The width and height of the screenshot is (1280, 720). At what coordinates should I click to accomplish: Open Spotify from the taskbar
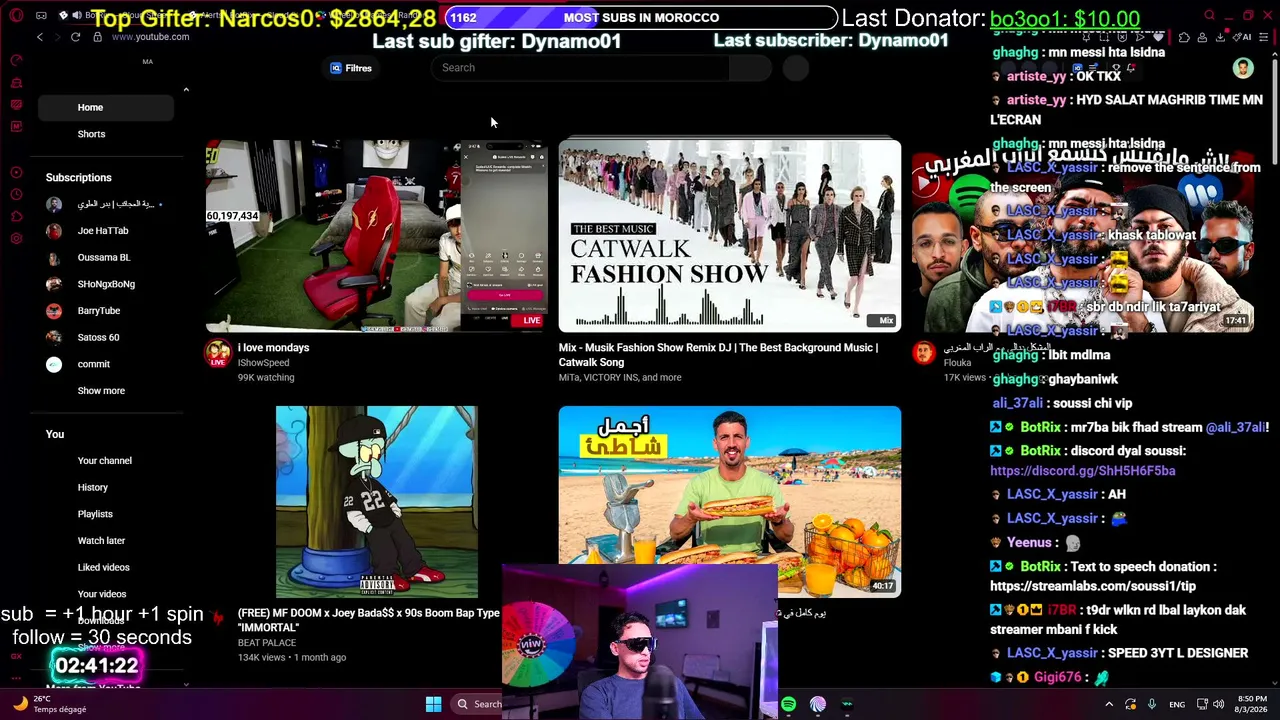(x=788, y=704)
